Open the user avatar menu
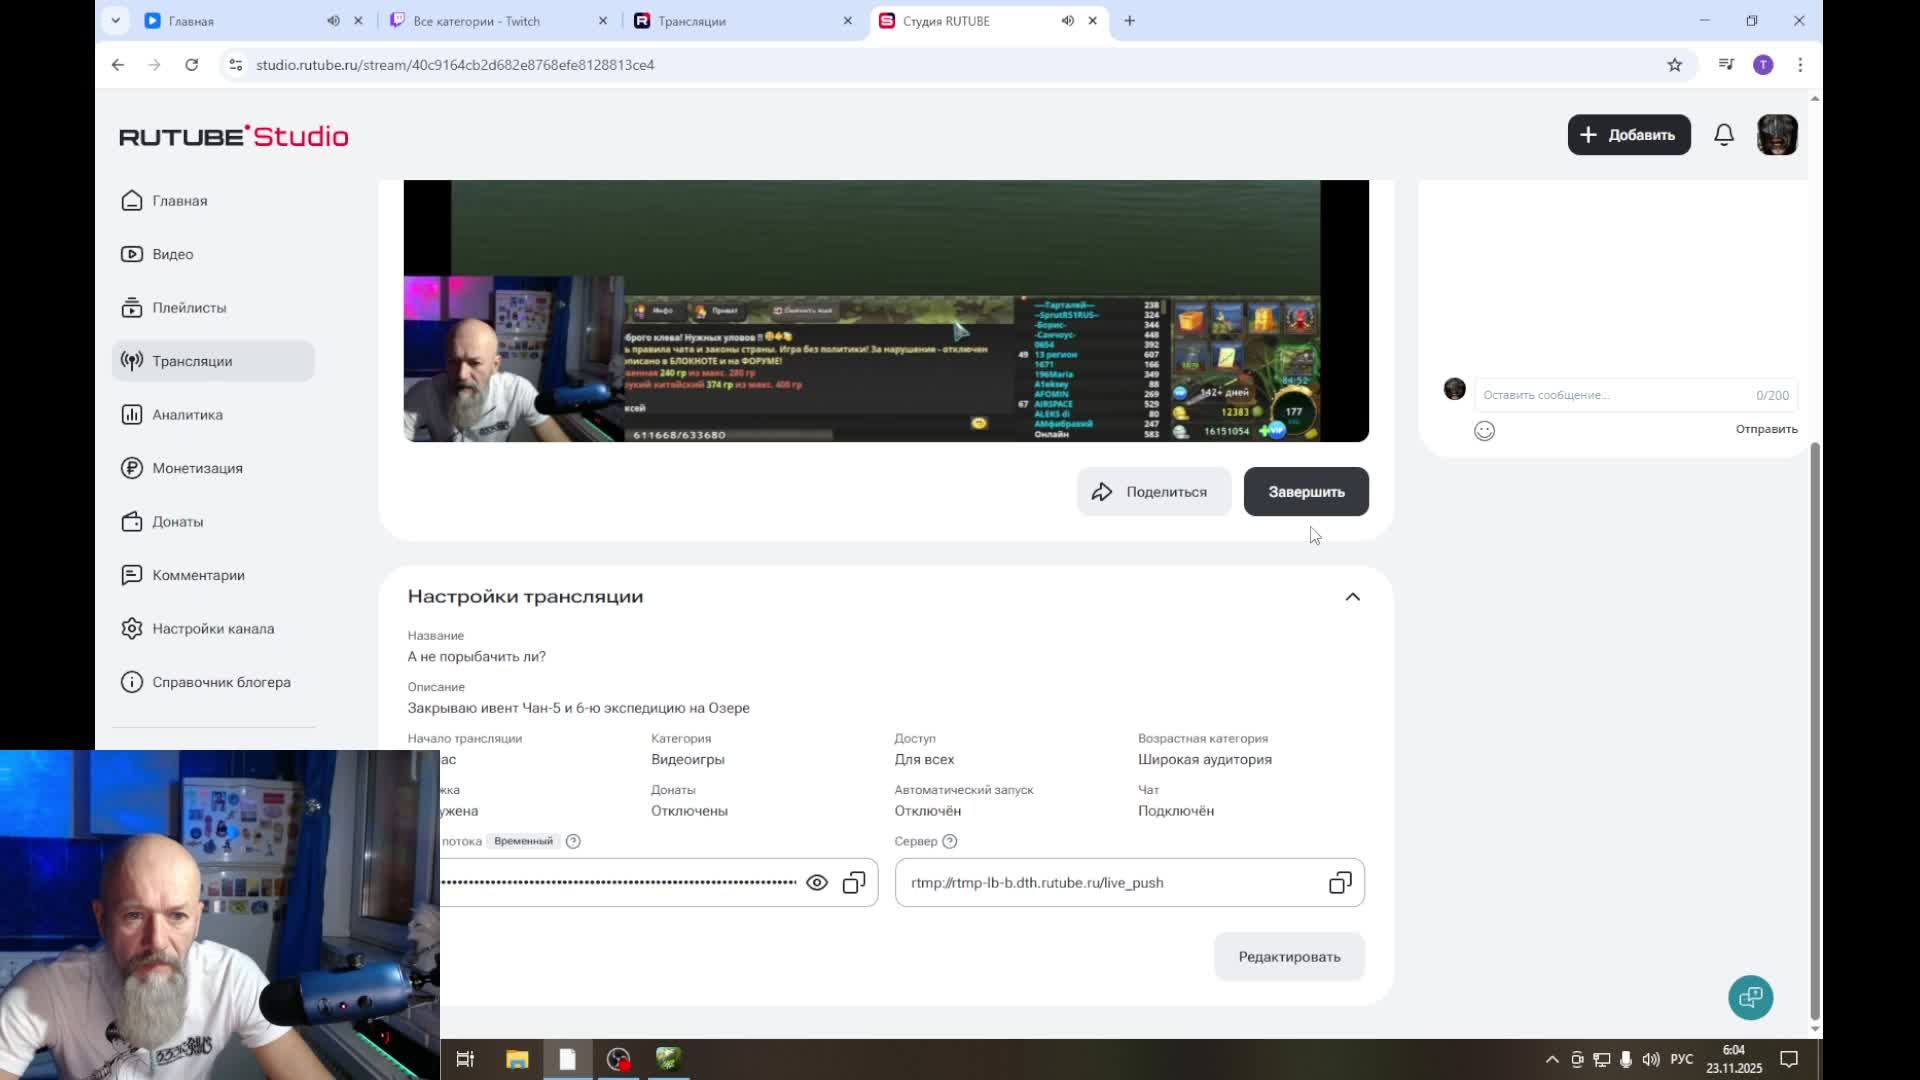The height and width of the screenshot is (1080, 1920). [x=1777, y=135]
